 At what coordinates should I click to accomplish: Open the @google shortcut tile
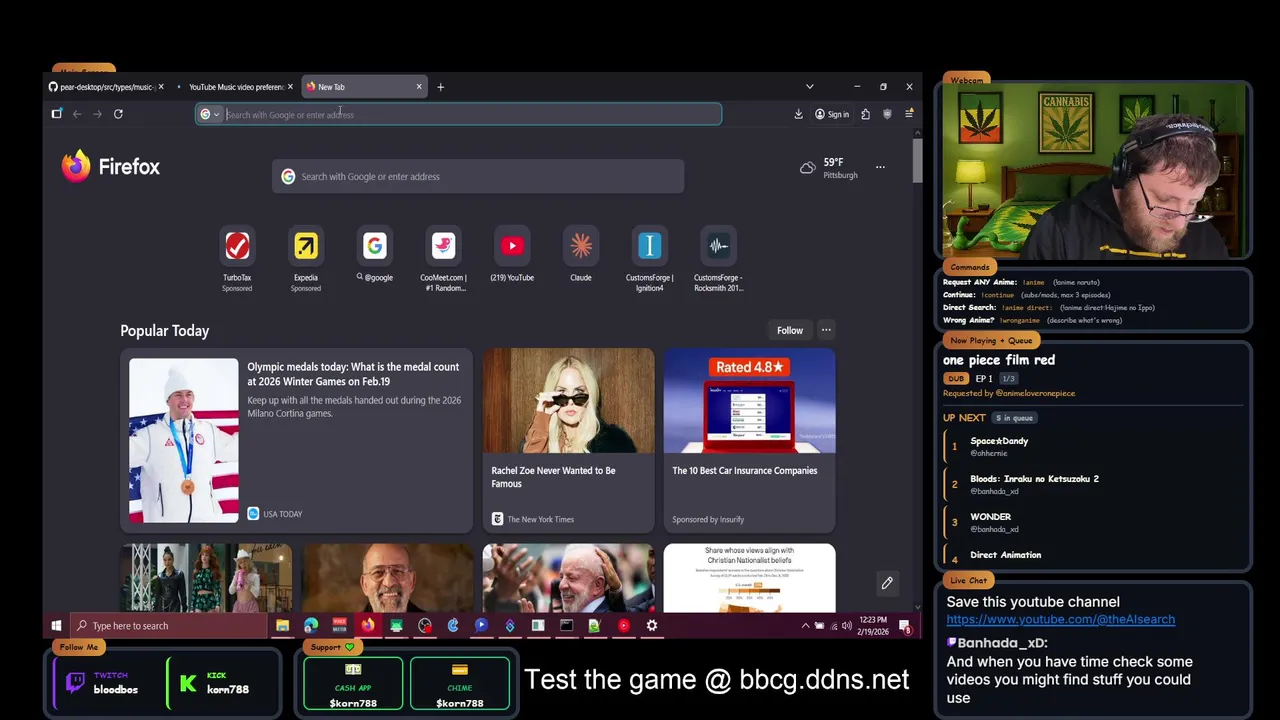(375, 255)
